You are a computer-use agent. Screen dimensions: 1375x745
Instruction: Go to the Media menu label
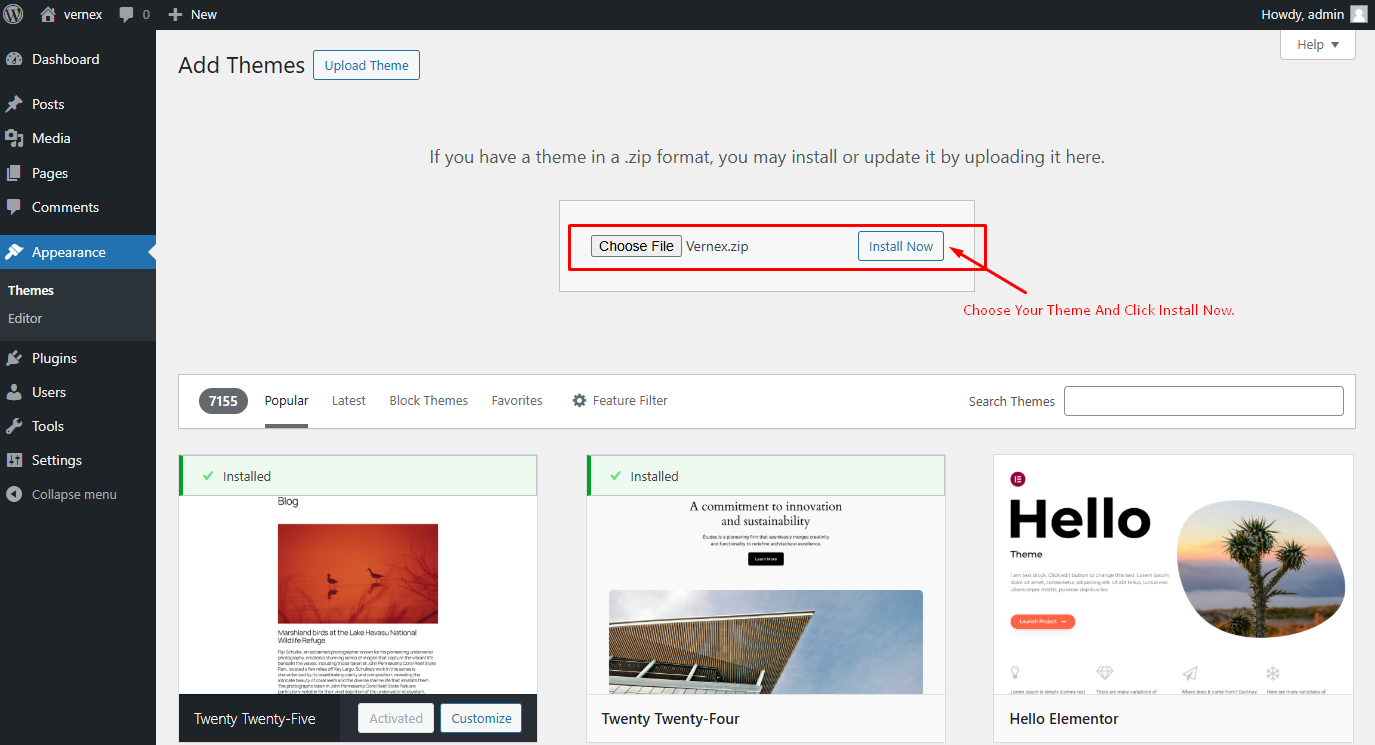pyautogui.click(x=51, y=138)
